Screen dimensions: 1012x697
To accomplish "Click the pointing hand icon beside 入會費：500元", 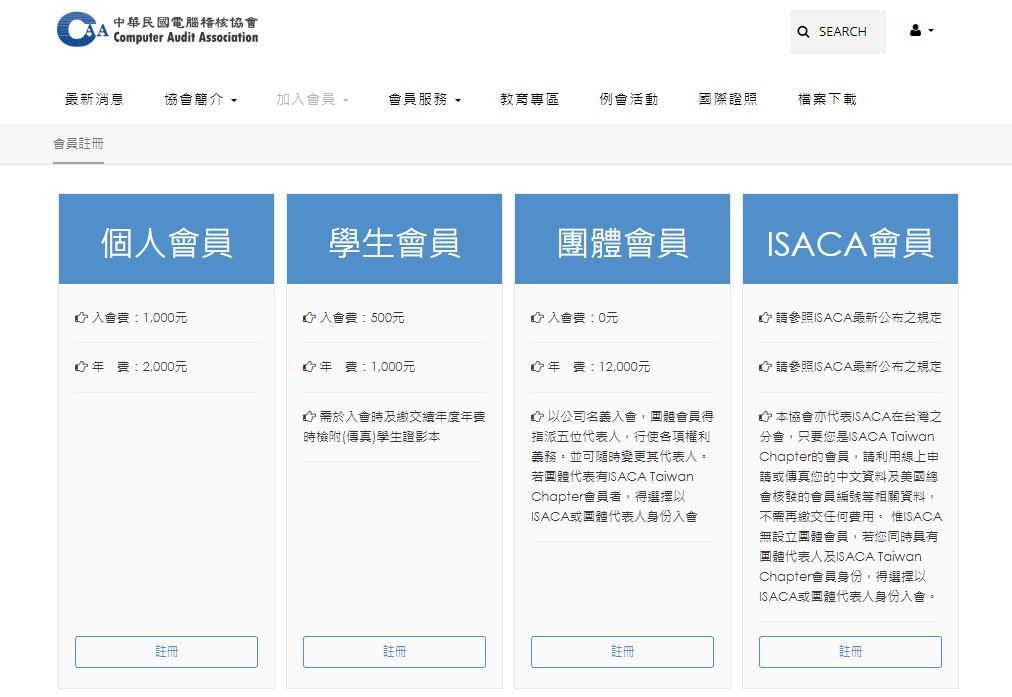I will point(309,318).
